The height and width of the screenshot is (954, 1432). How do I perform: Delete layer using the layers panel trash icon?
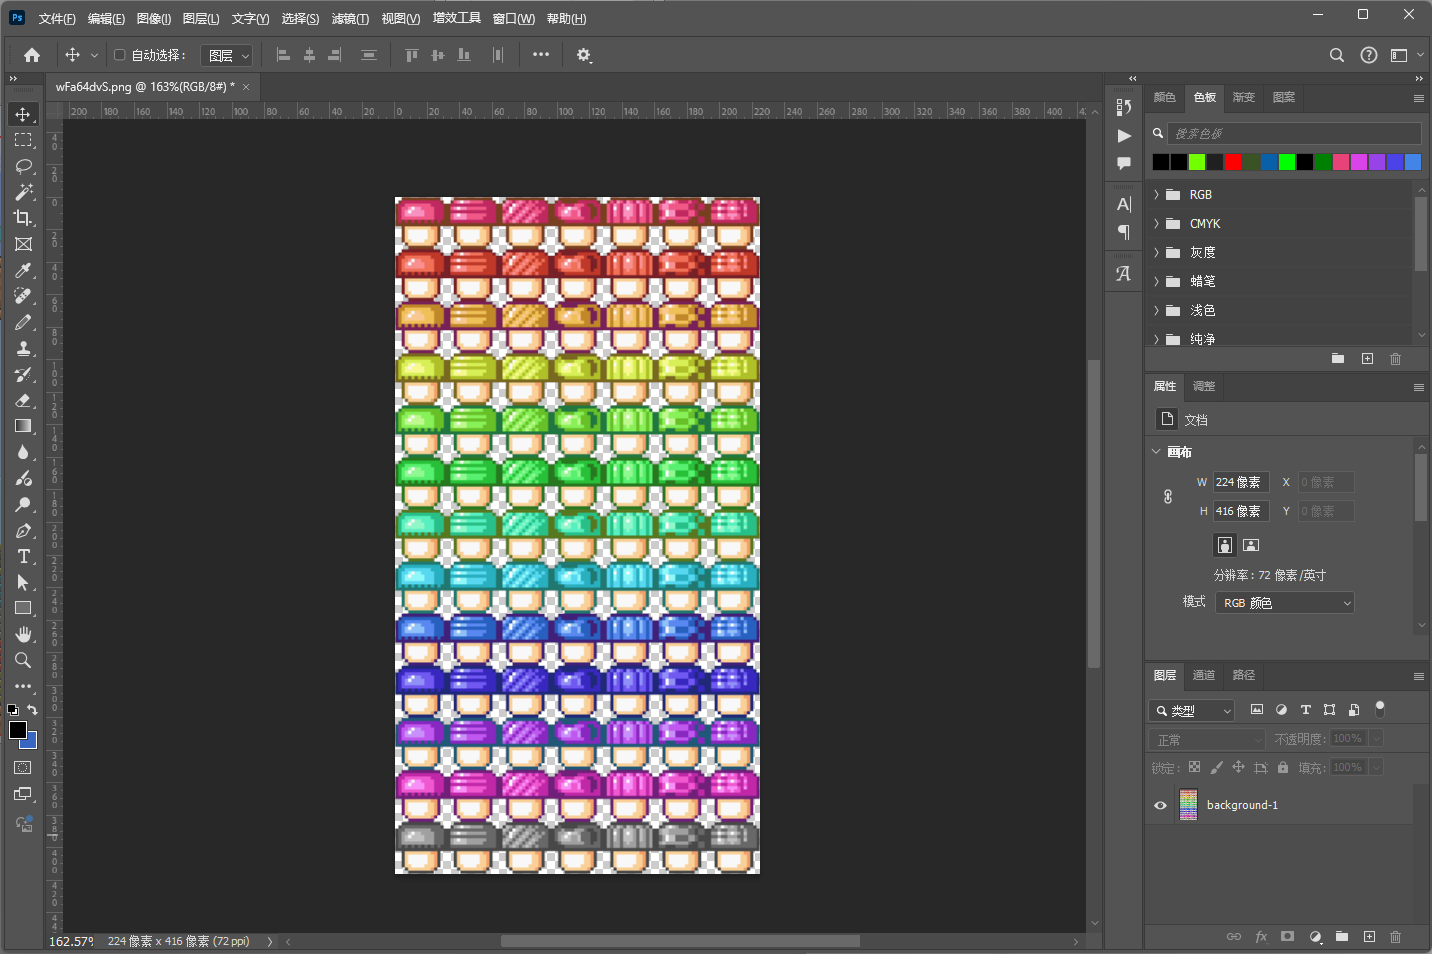(1395, 937)
